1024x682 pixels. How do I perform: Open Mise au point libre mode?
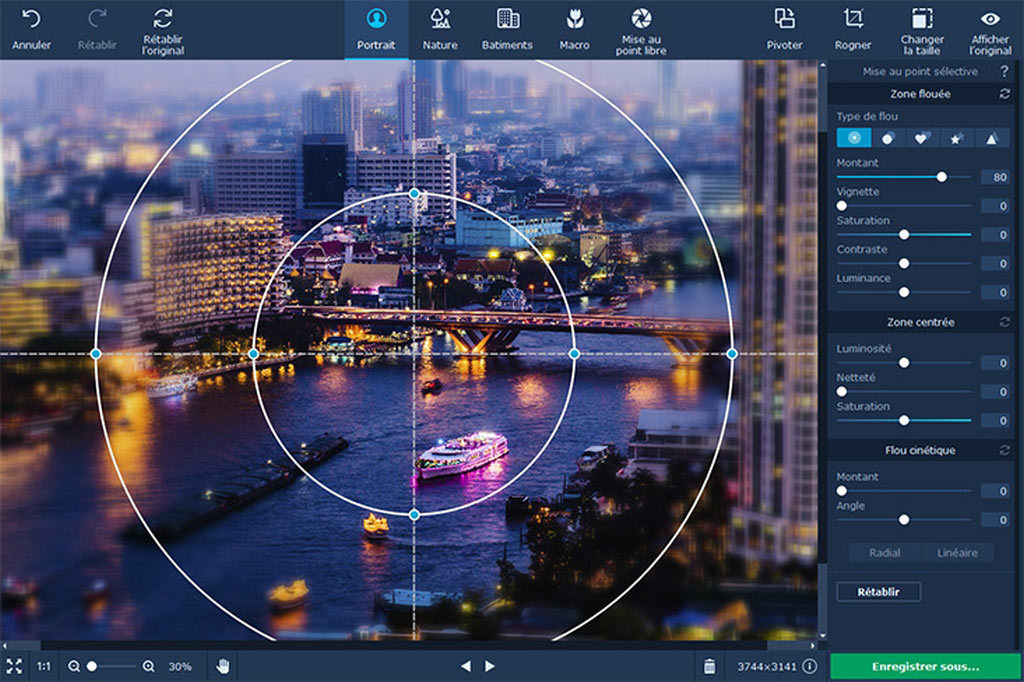tap(641, 31)
